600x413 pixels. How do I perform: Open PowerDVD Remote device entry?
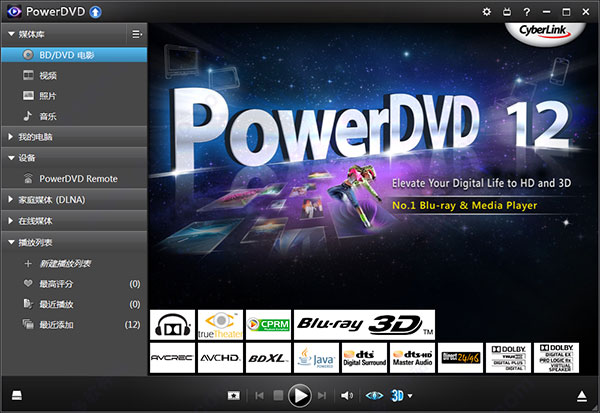[x=78, y=179]
